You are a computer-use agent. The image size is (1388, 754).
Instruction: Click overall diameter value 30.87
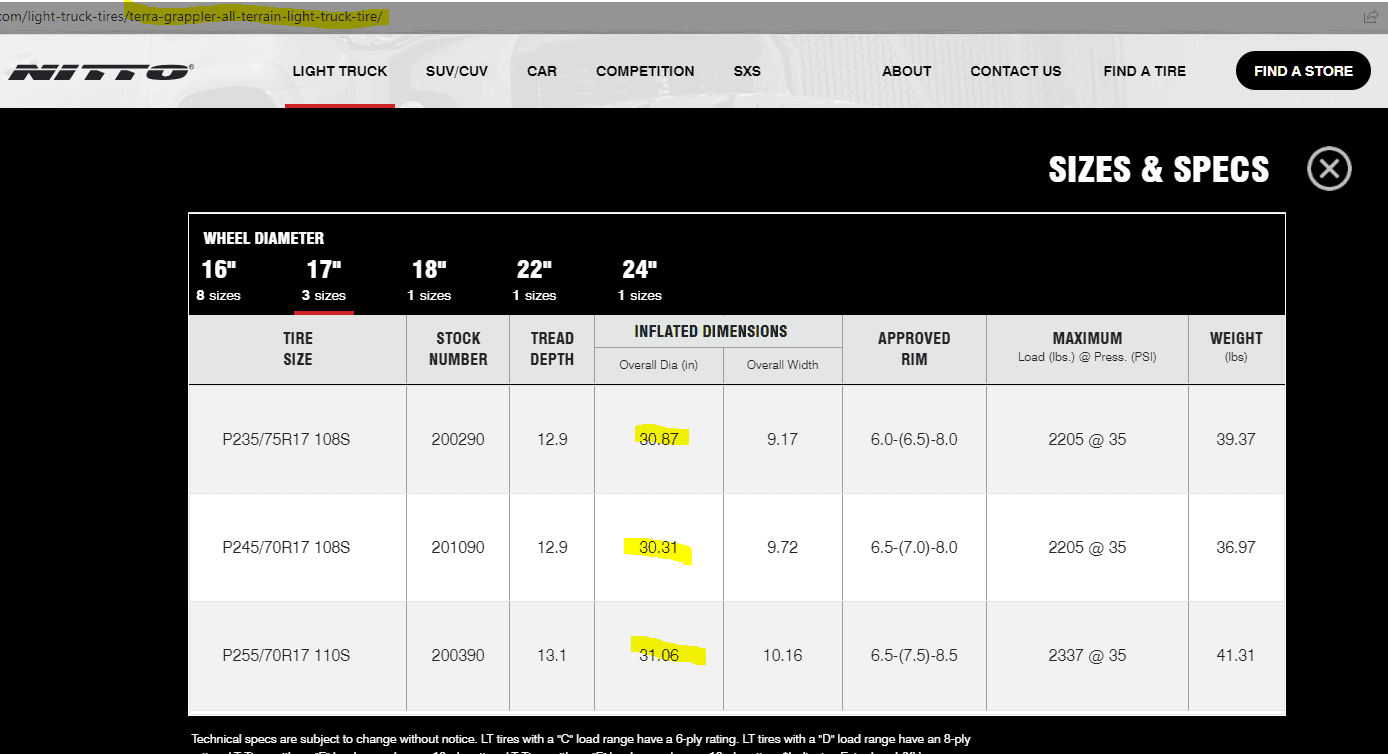point(659,439)
